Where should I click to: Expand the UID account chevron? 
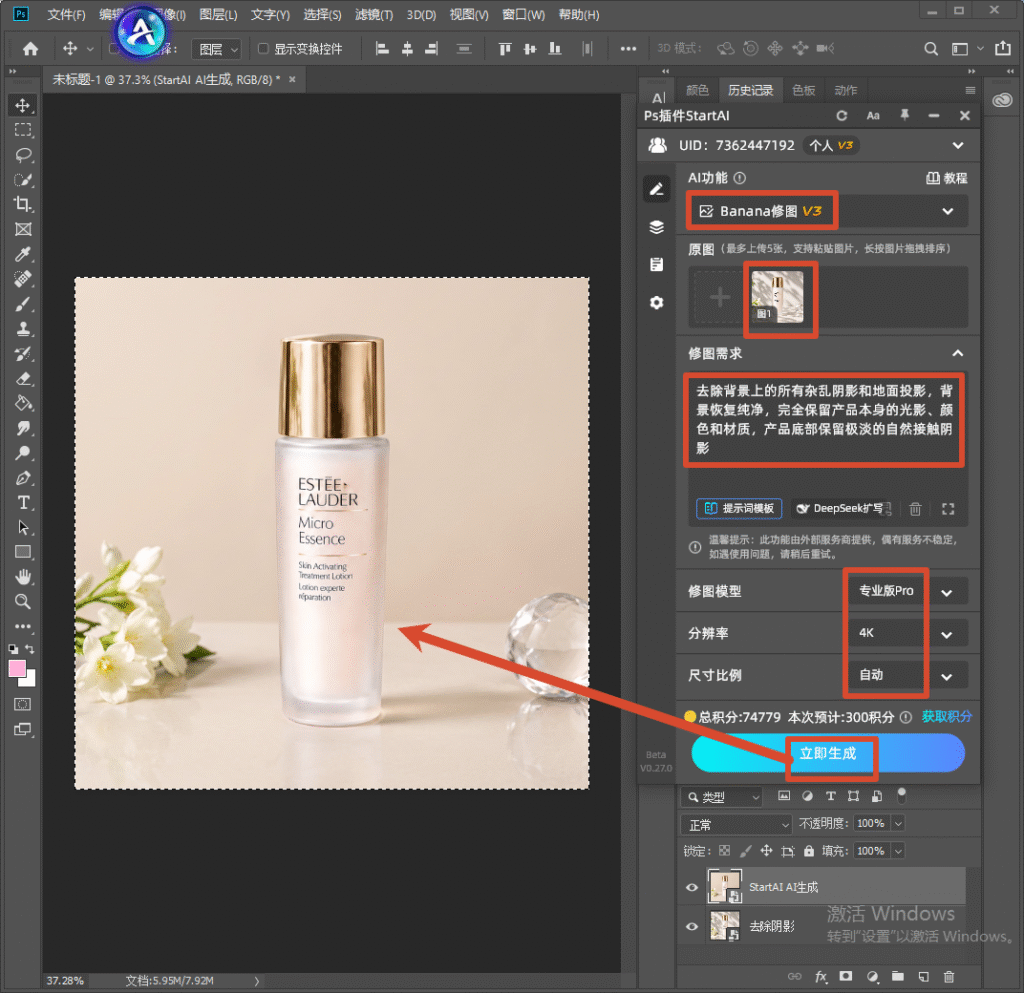(958, 146)
